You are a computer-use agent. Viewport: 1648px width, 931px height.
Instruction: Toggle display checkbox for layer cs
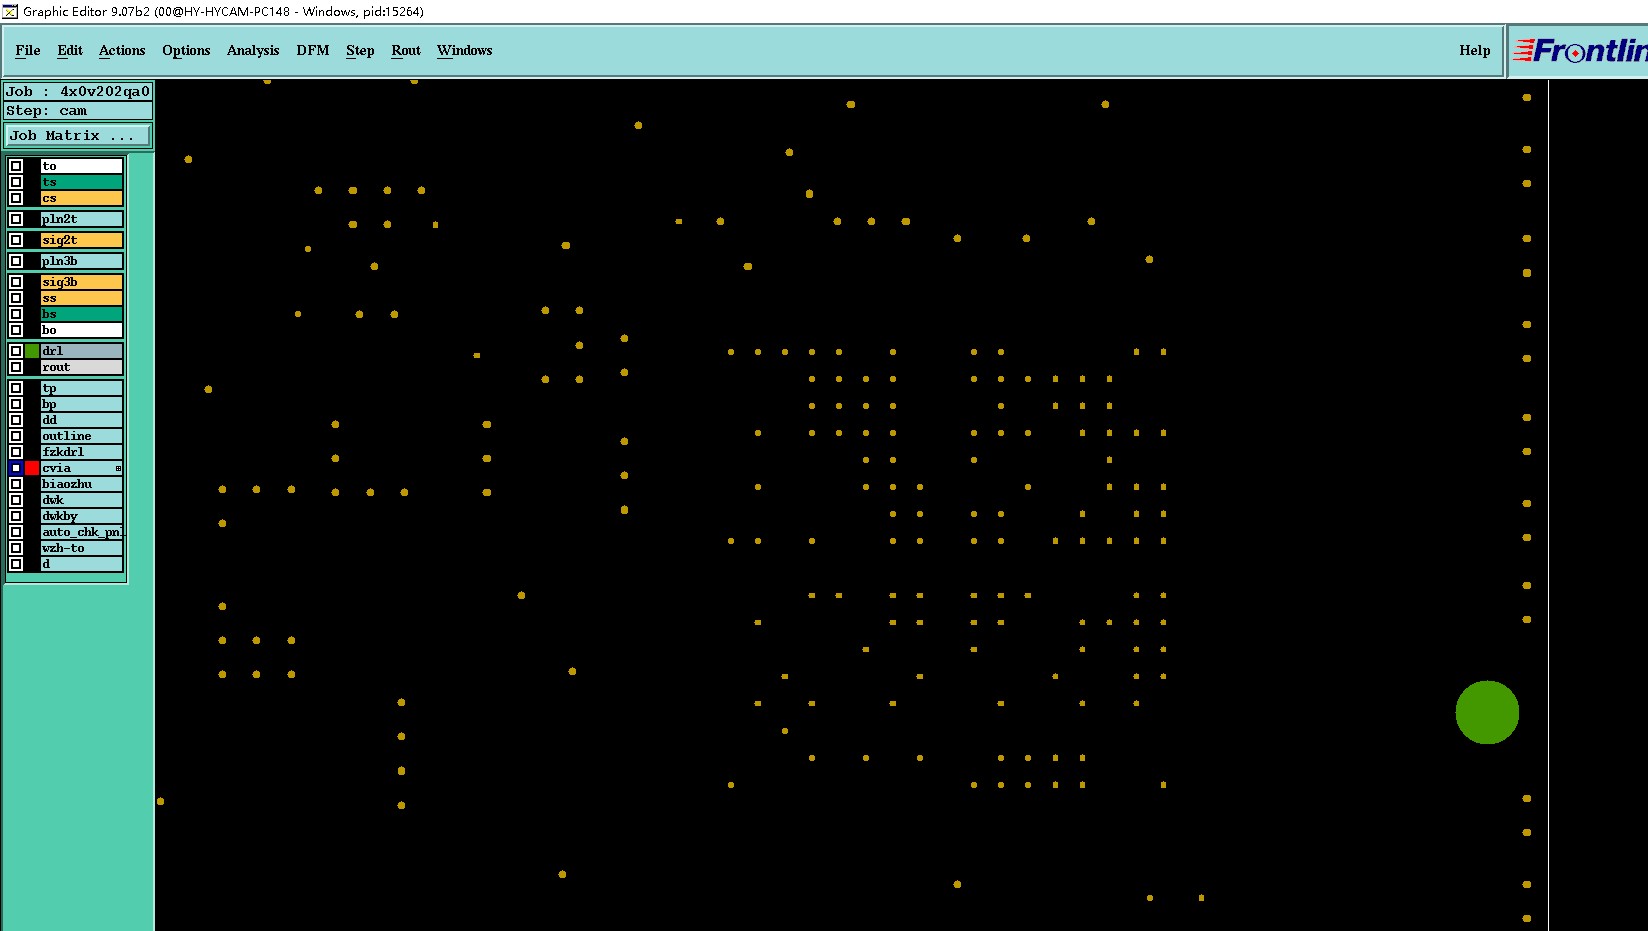[x=16, y=198]
